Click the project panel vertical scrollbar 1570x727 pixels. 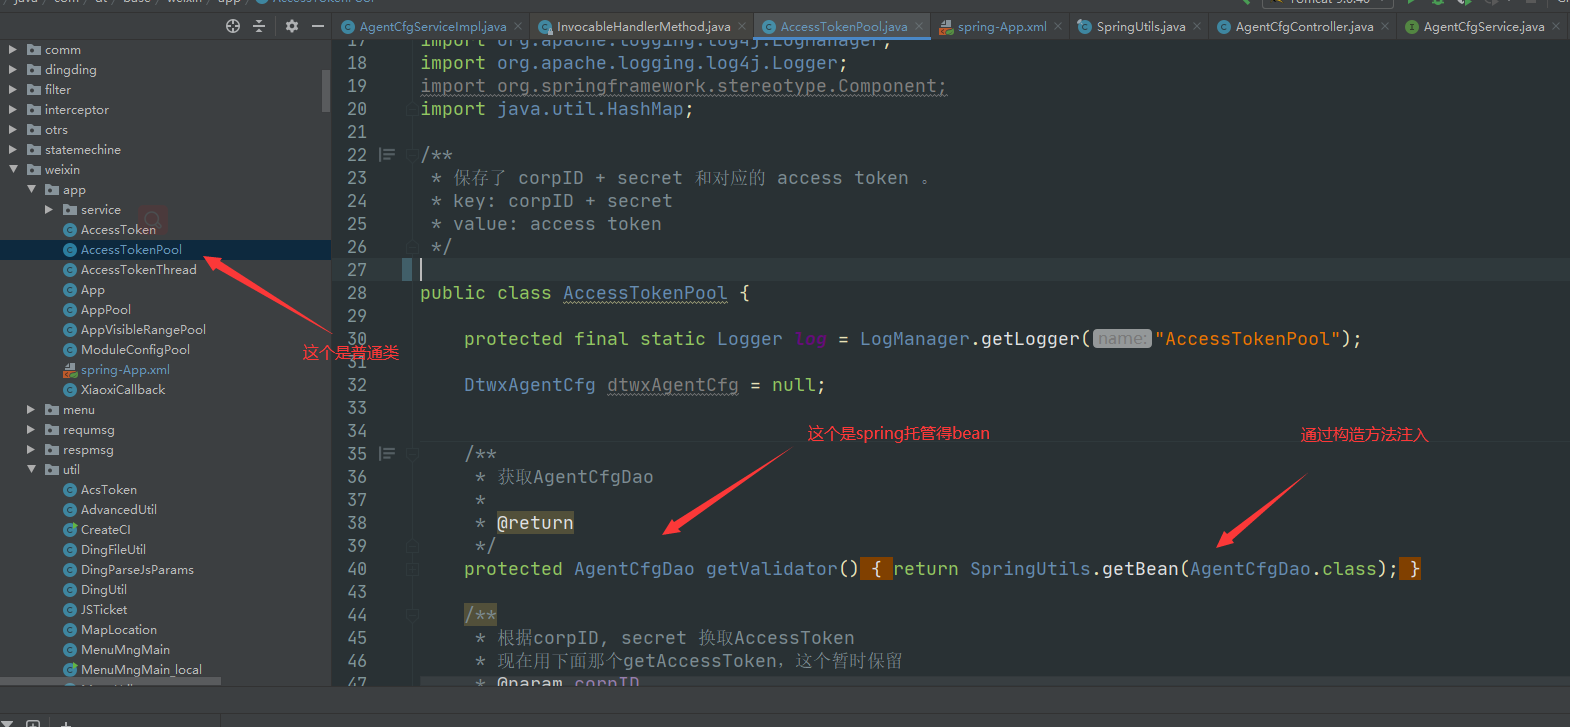pyautogui.click(x=326, y=91)
